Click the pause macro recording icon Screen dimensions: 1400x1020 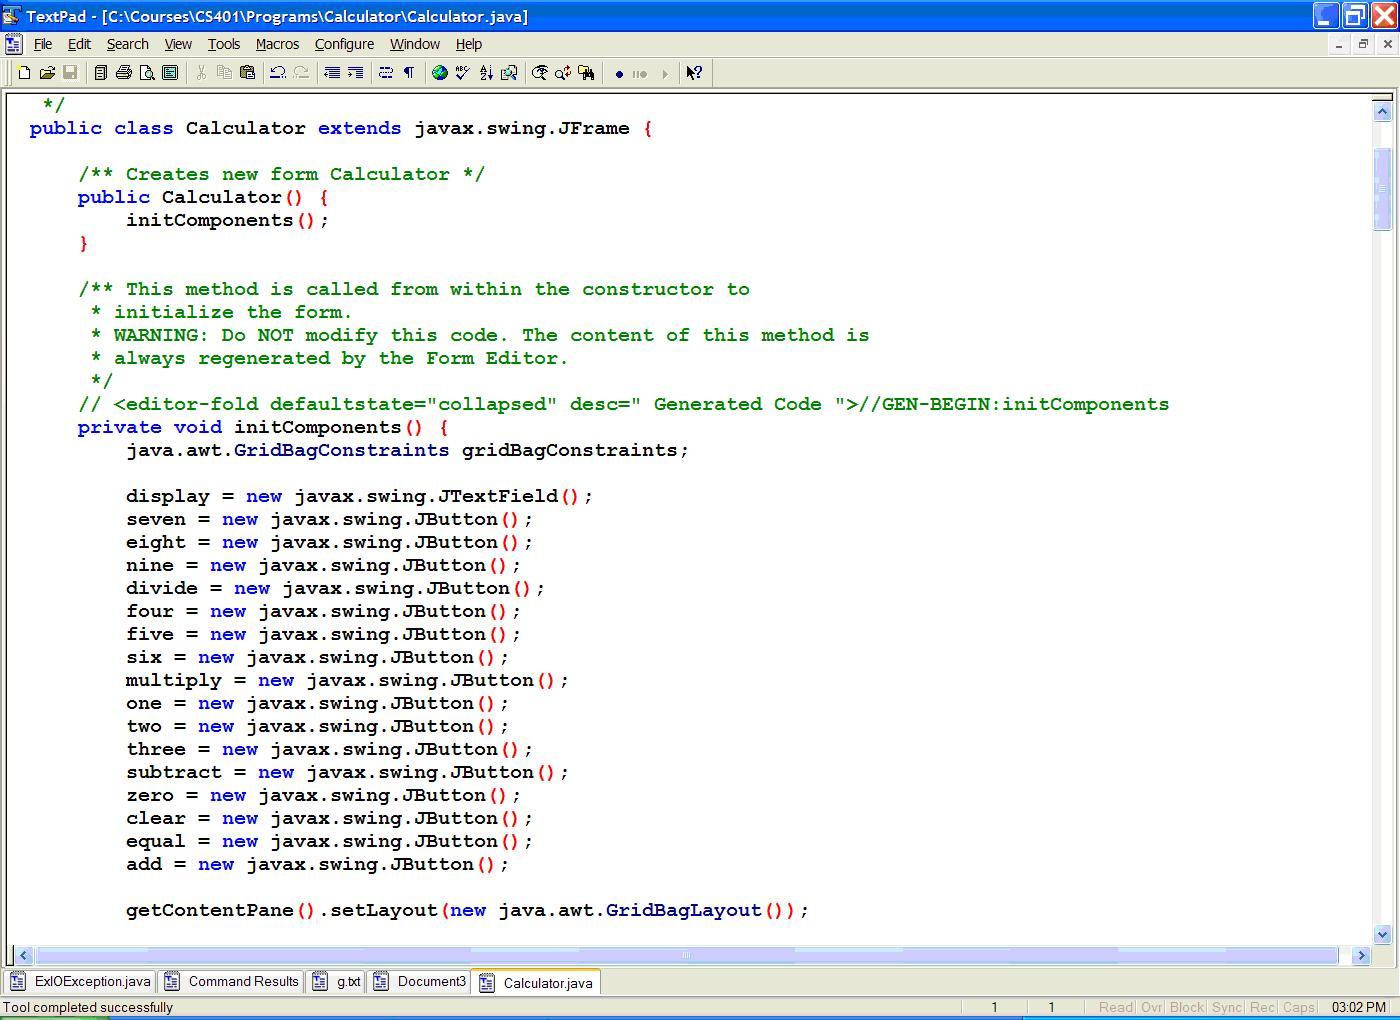(x=641, y=74)
